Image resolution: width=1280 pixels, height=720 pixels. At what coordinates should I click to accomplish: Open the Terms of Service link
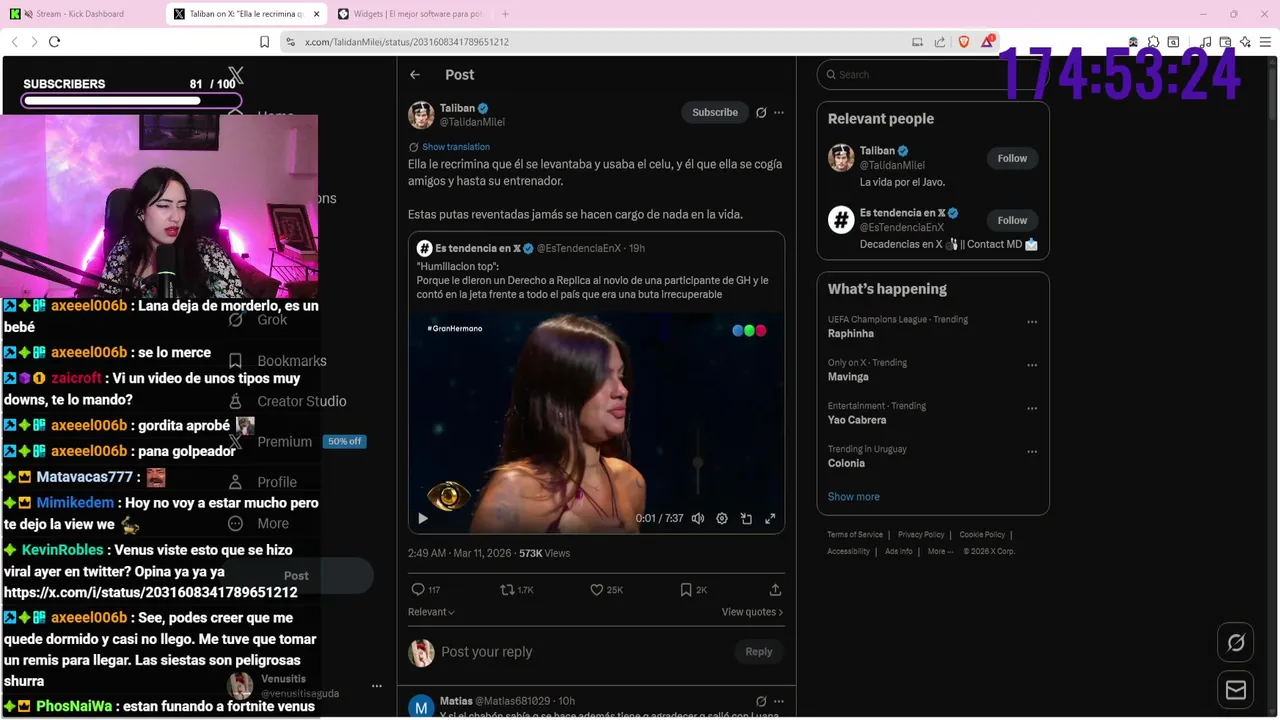[x=855, y=535]
